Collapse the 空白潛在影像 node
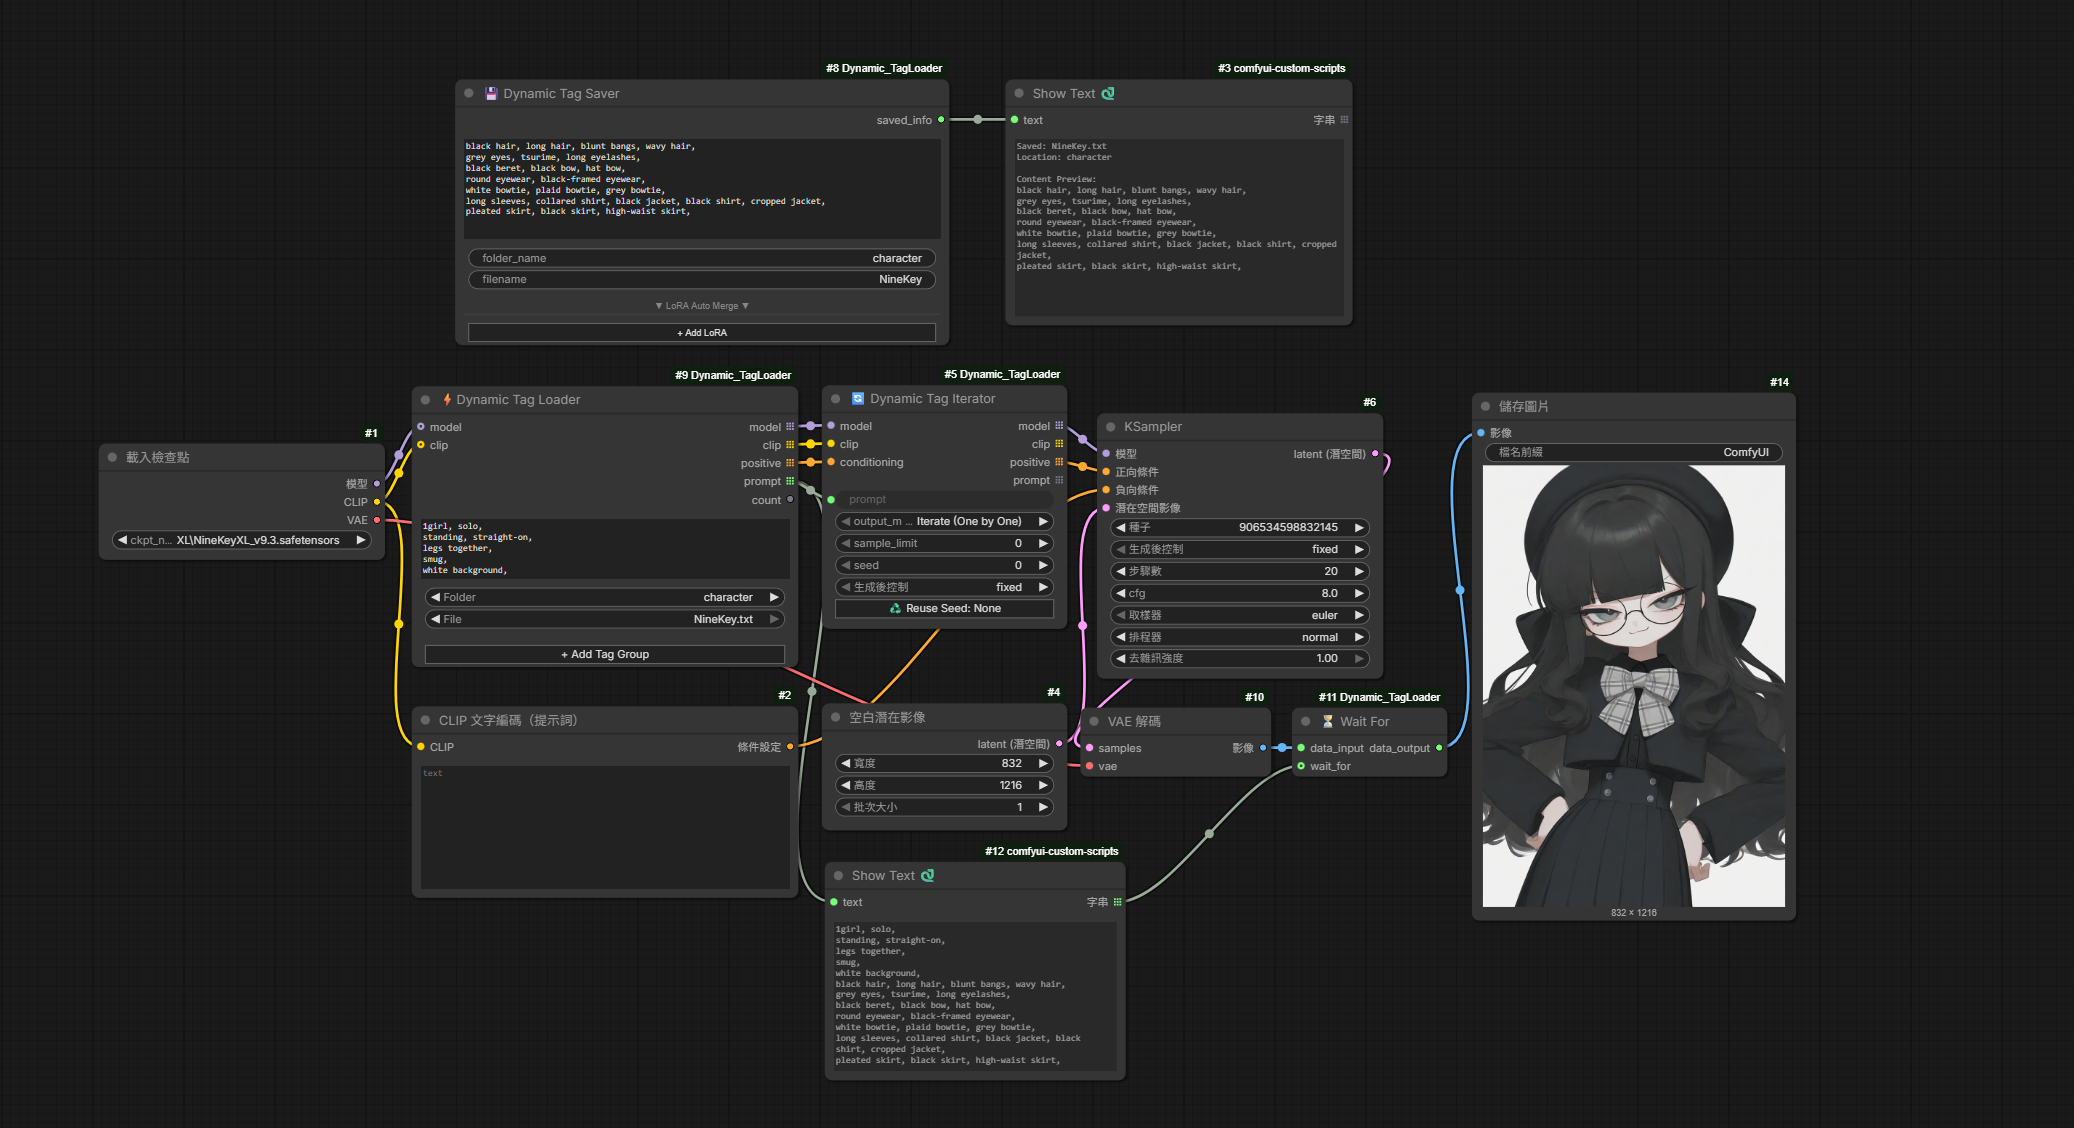Image resolution: width=2074 pixels, height=1128 pixels. click(x=836, y=718)
